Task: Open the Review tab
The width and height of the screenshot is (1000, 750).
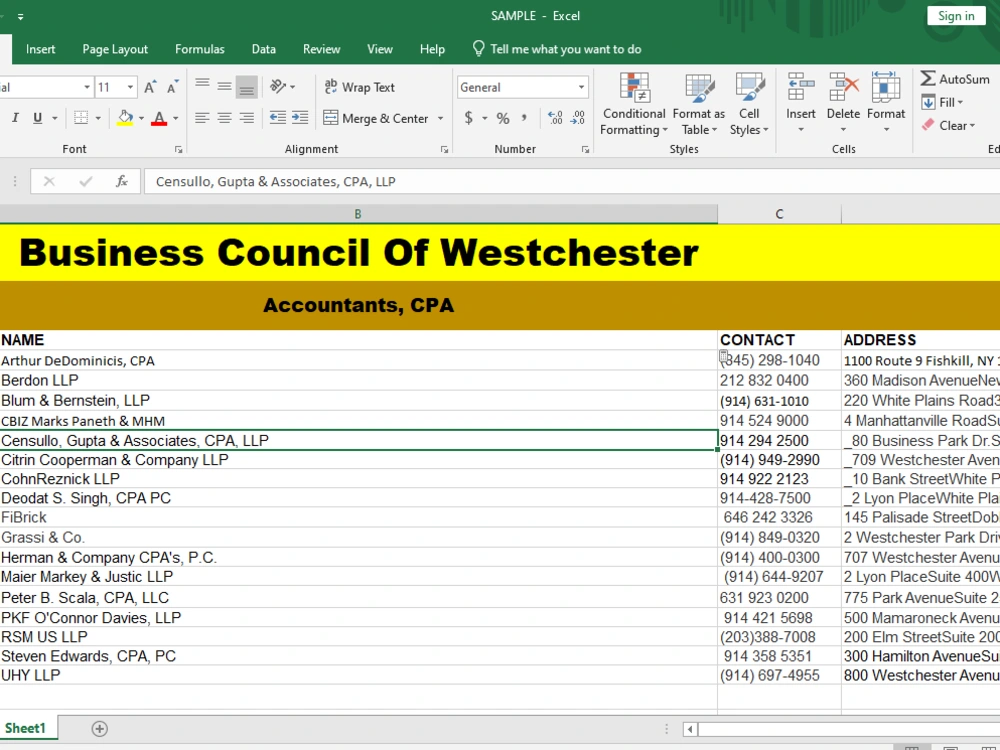Action: (321, 49)
